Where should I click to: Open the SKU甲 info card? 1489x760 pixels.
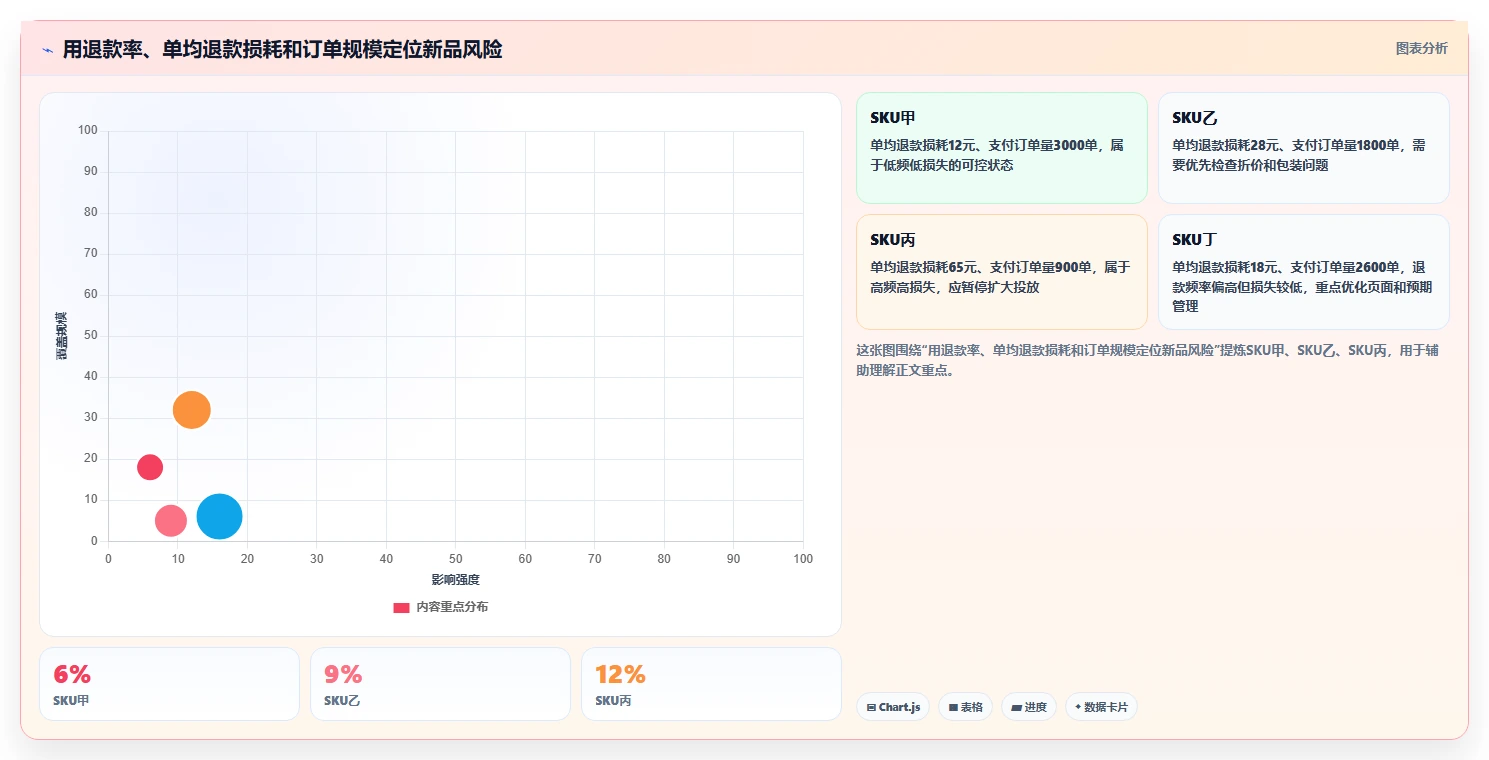coord(1001,148)
